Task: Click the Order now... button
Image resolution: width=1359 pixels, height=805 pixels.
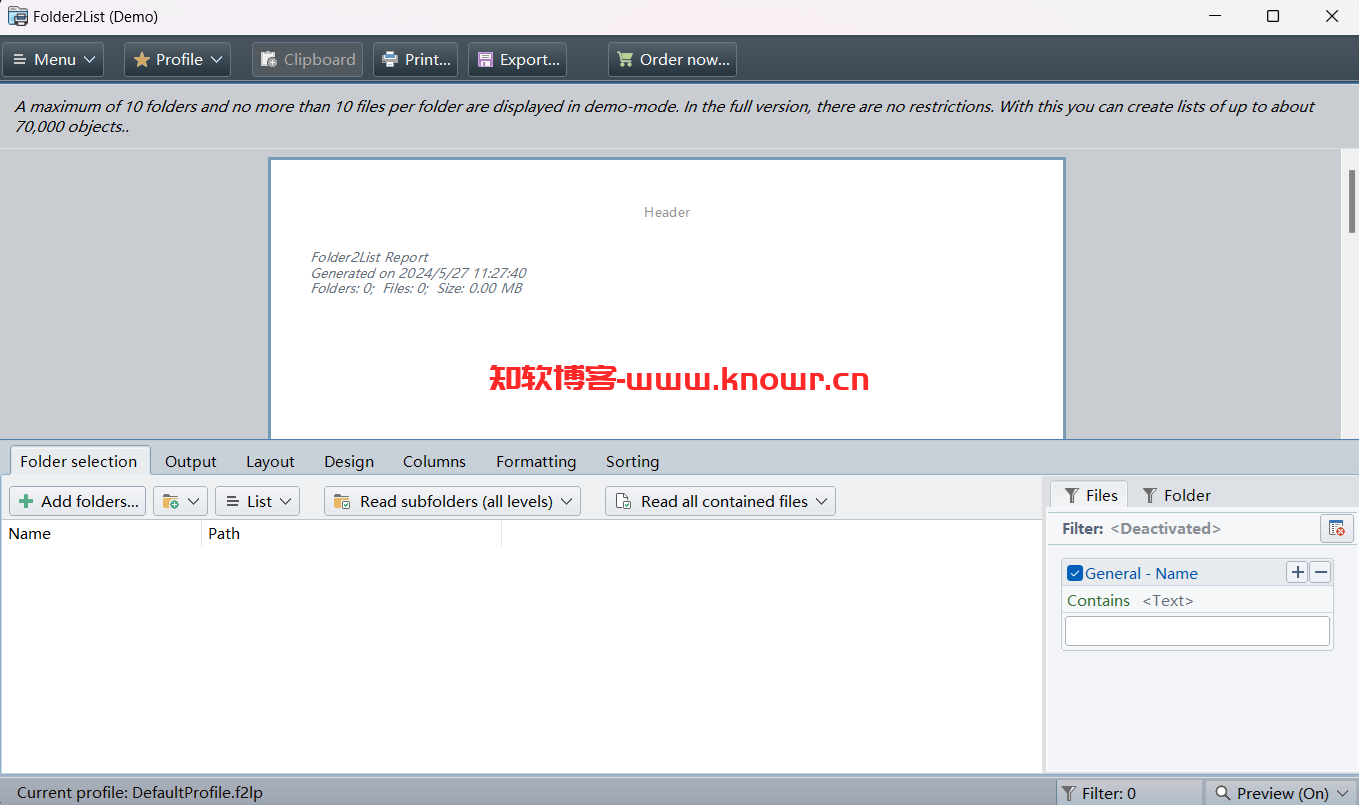Action: [x=672, y=60]
